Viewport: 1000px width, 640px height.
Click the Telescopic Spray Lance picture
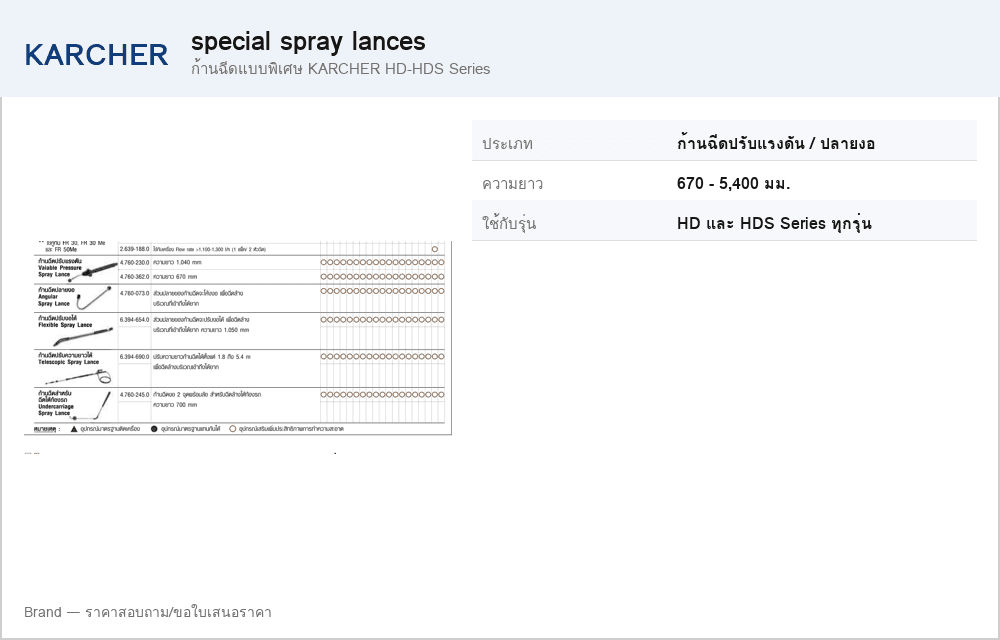click(x=80, y=376)
